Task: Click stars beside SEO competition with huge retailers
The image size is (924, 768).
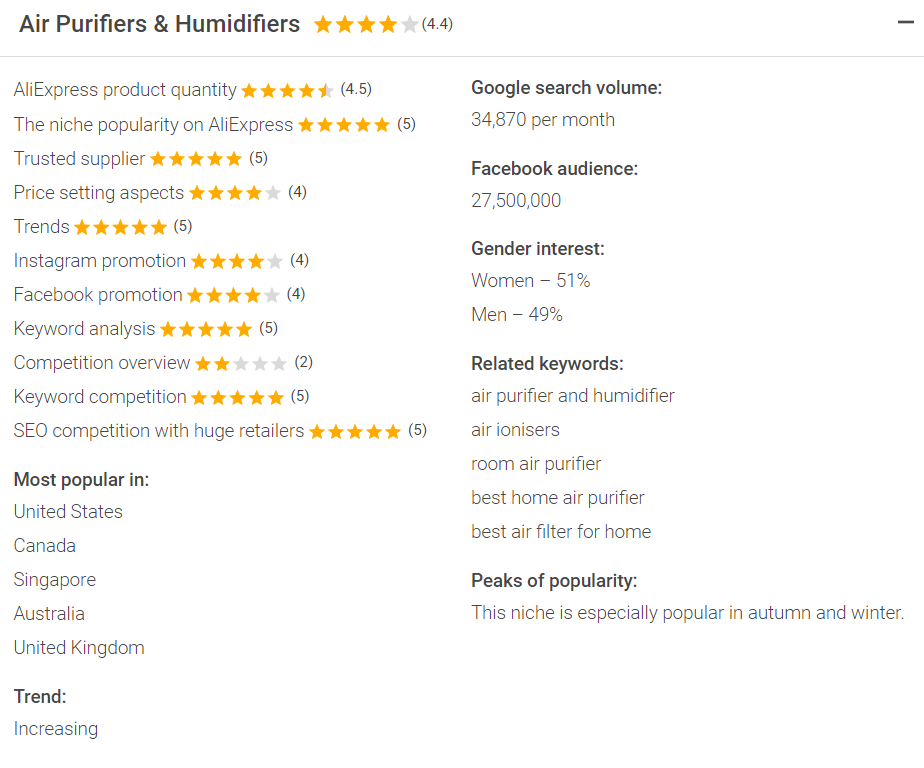Action: [355, 431]
